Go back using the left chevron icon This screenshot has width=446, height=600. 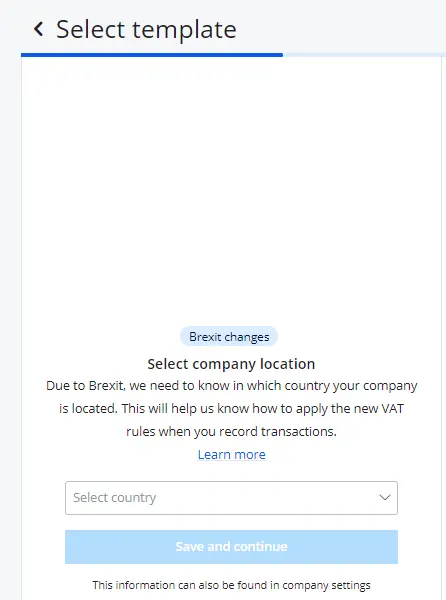pos(38,29)
